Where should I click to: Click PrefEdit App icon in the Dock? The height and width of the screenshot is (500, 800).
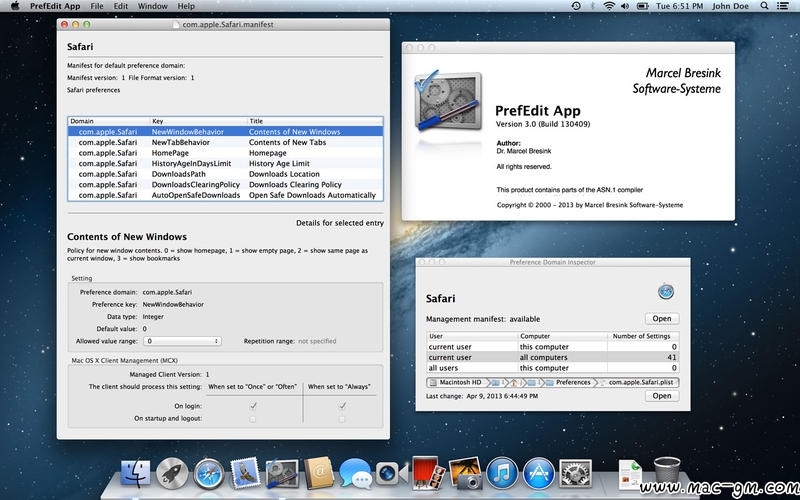point(282,474)
